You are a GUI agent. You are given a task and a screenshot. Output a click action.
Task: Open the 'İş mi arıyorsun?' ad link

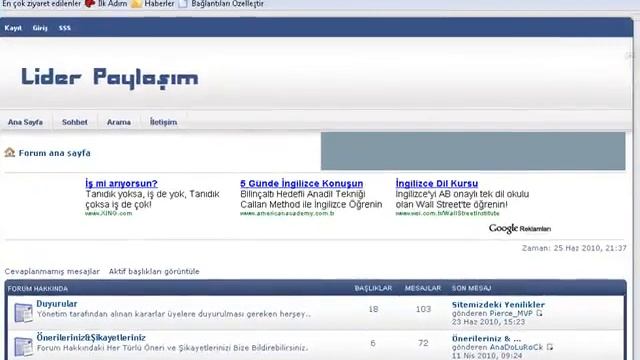121,184
